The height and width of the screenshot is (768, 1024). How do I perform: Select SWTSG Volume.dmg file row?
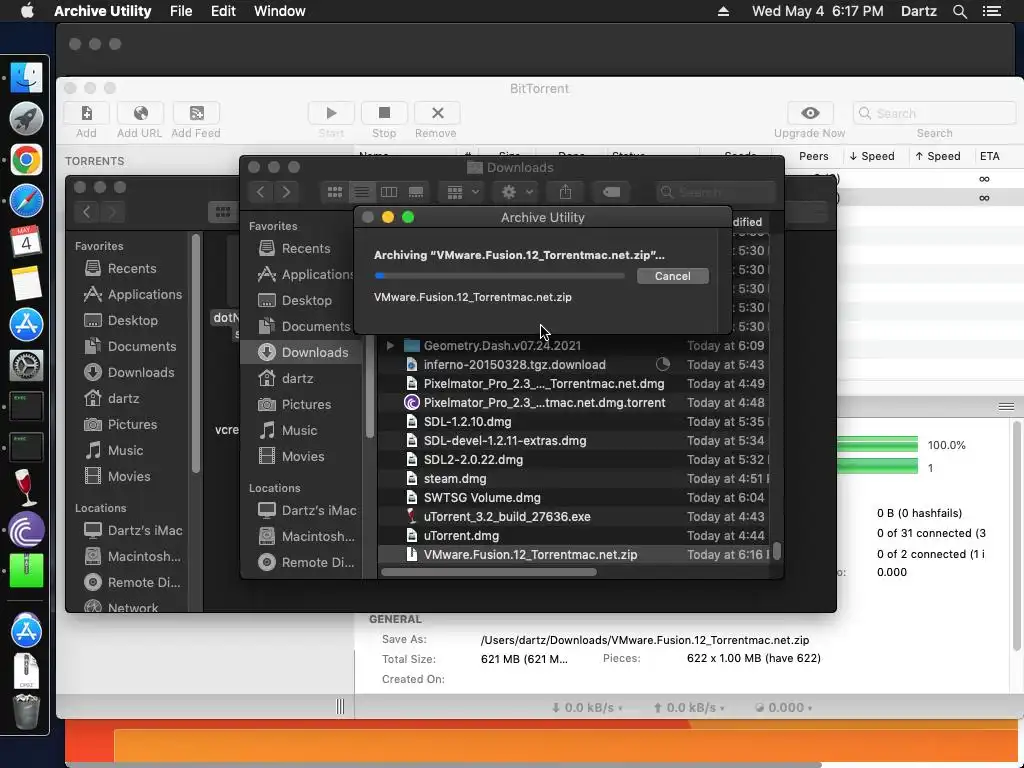tap(573, 498)
